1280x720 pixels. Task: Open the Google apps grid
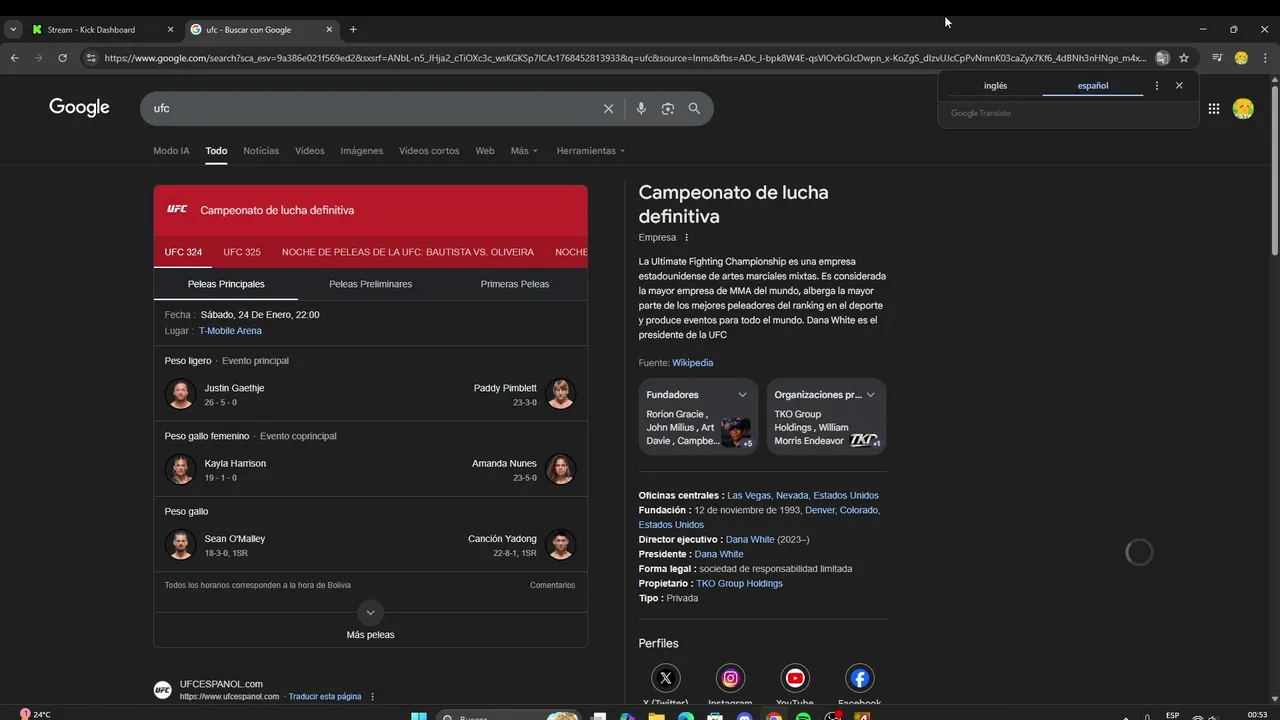click(x=1214, y=109)
